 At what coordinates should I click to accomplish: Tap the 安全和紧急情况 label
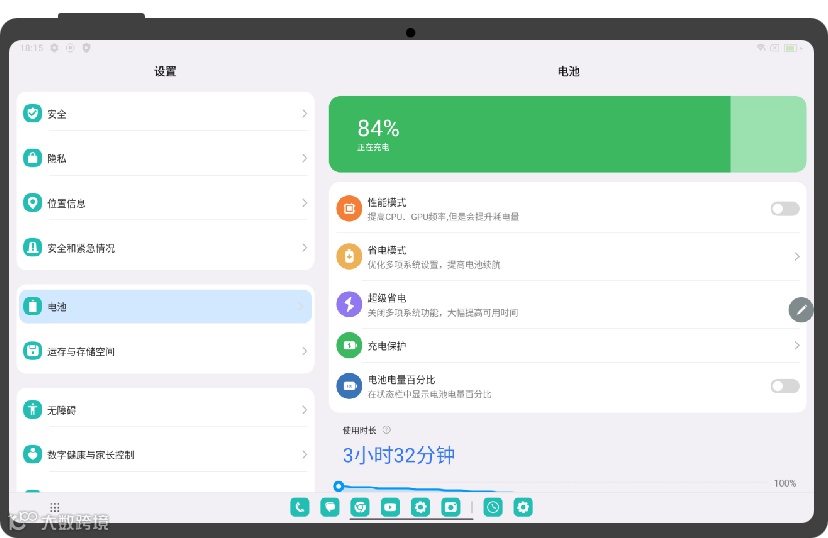(x=81, y=248)
